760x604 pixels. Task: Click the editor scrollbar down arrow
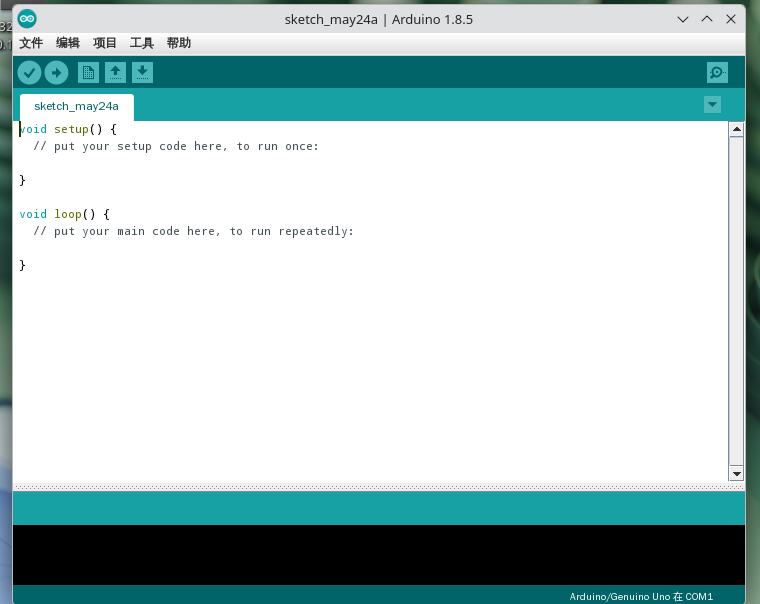(x=737, y=474)
